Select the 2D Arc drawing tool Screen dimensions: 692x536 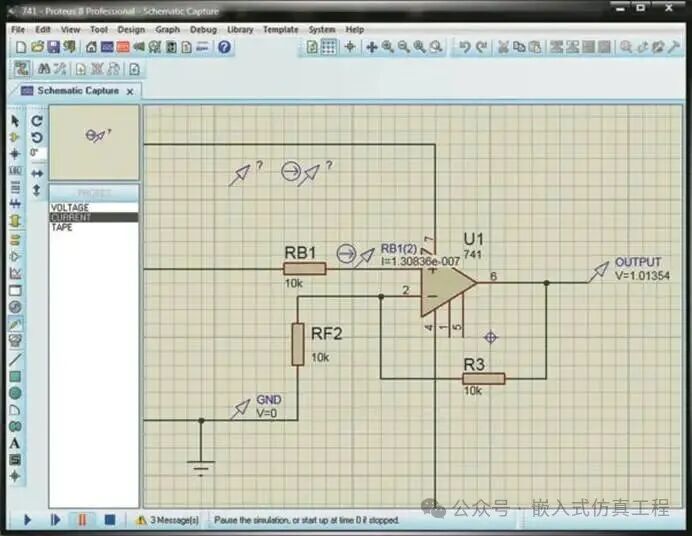point(15,410)
